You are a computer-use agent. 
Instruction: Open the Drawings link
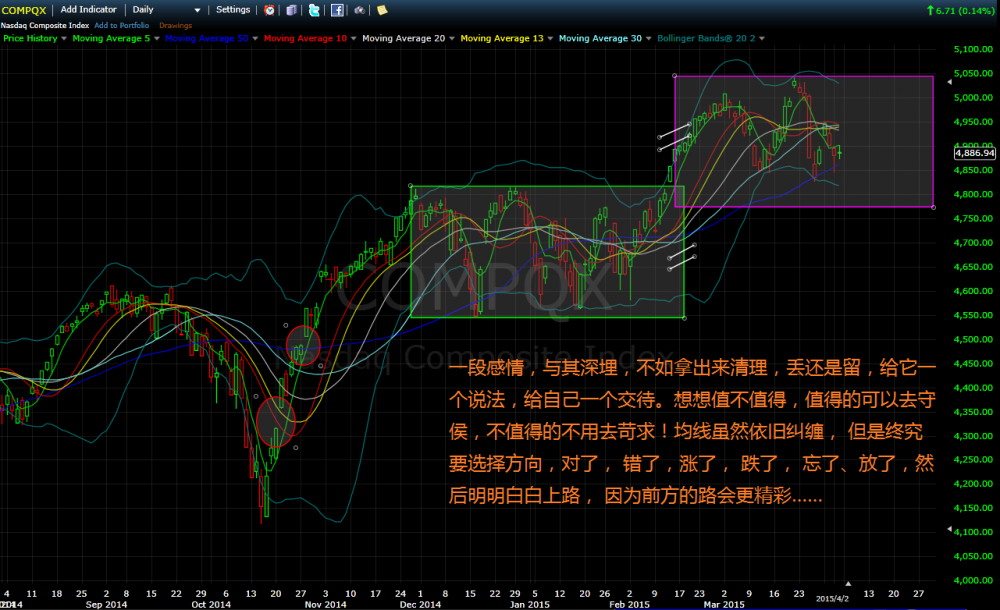(175, 26)
